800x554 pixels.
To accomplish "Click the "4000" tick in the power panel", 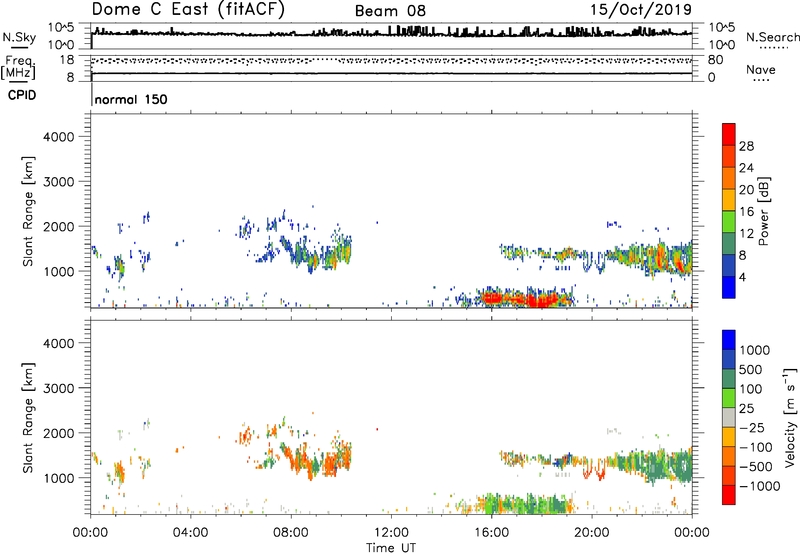I will 59,137.
